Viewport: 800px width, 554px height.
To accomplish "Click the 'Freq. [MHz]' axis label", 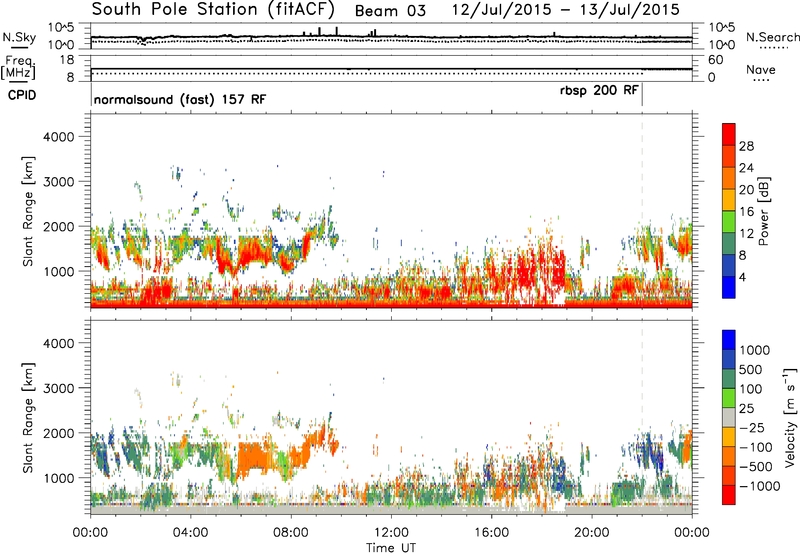I will (x=18, y=68).
